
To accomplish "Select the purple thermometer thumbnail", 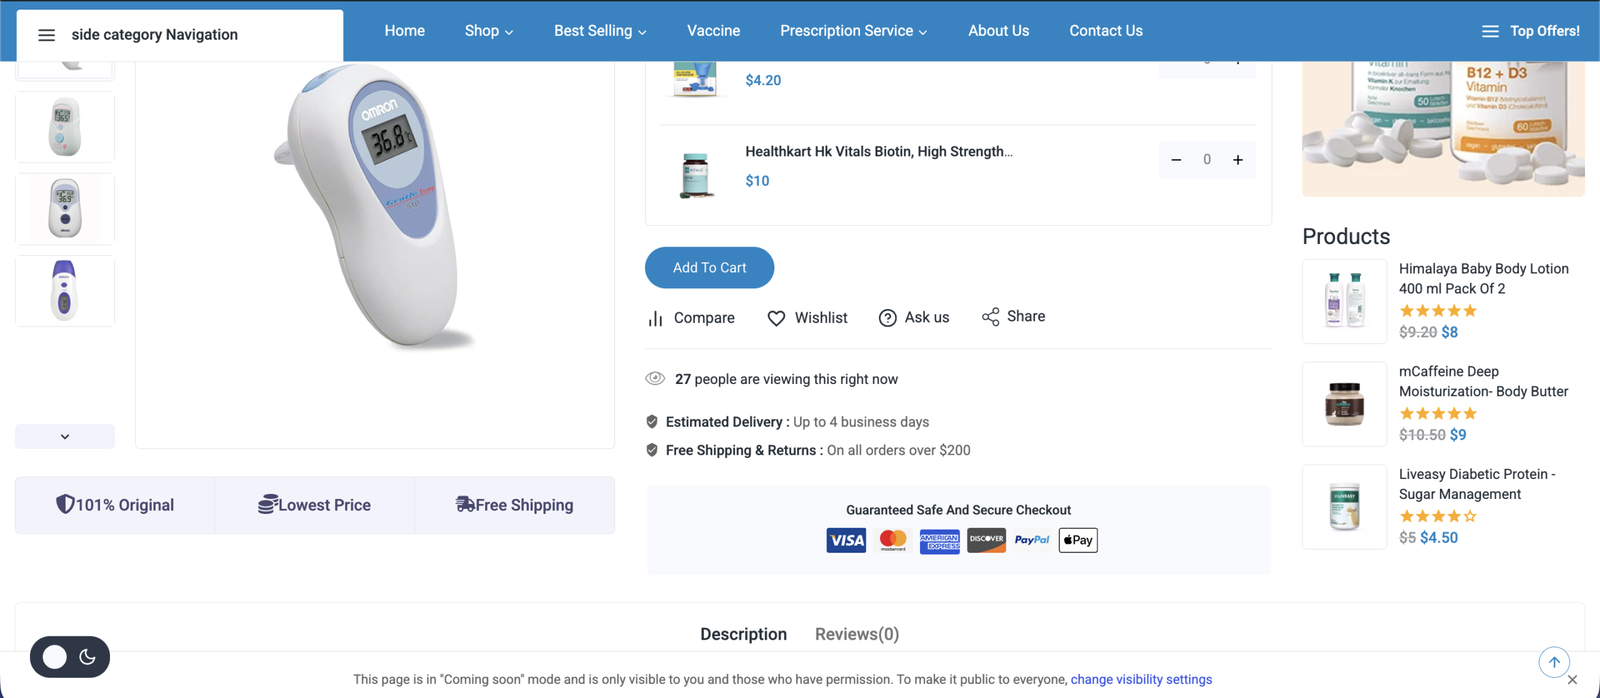I will pos(65,291).
